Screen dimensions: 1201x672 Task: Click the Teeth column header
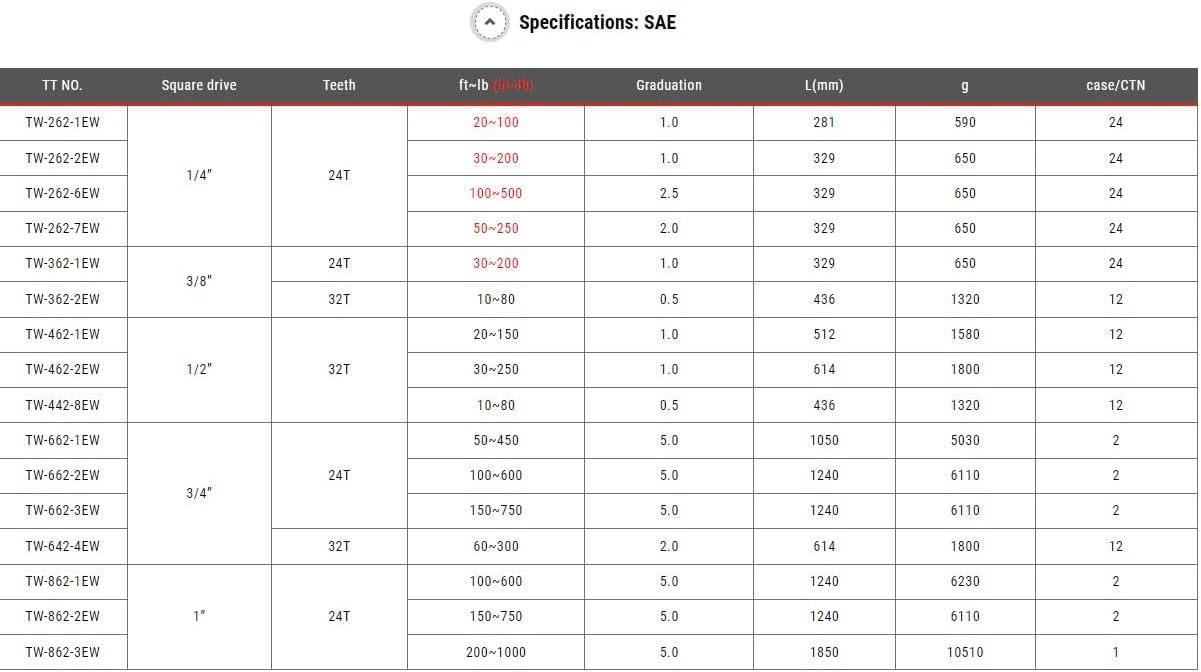click(339, 86)
